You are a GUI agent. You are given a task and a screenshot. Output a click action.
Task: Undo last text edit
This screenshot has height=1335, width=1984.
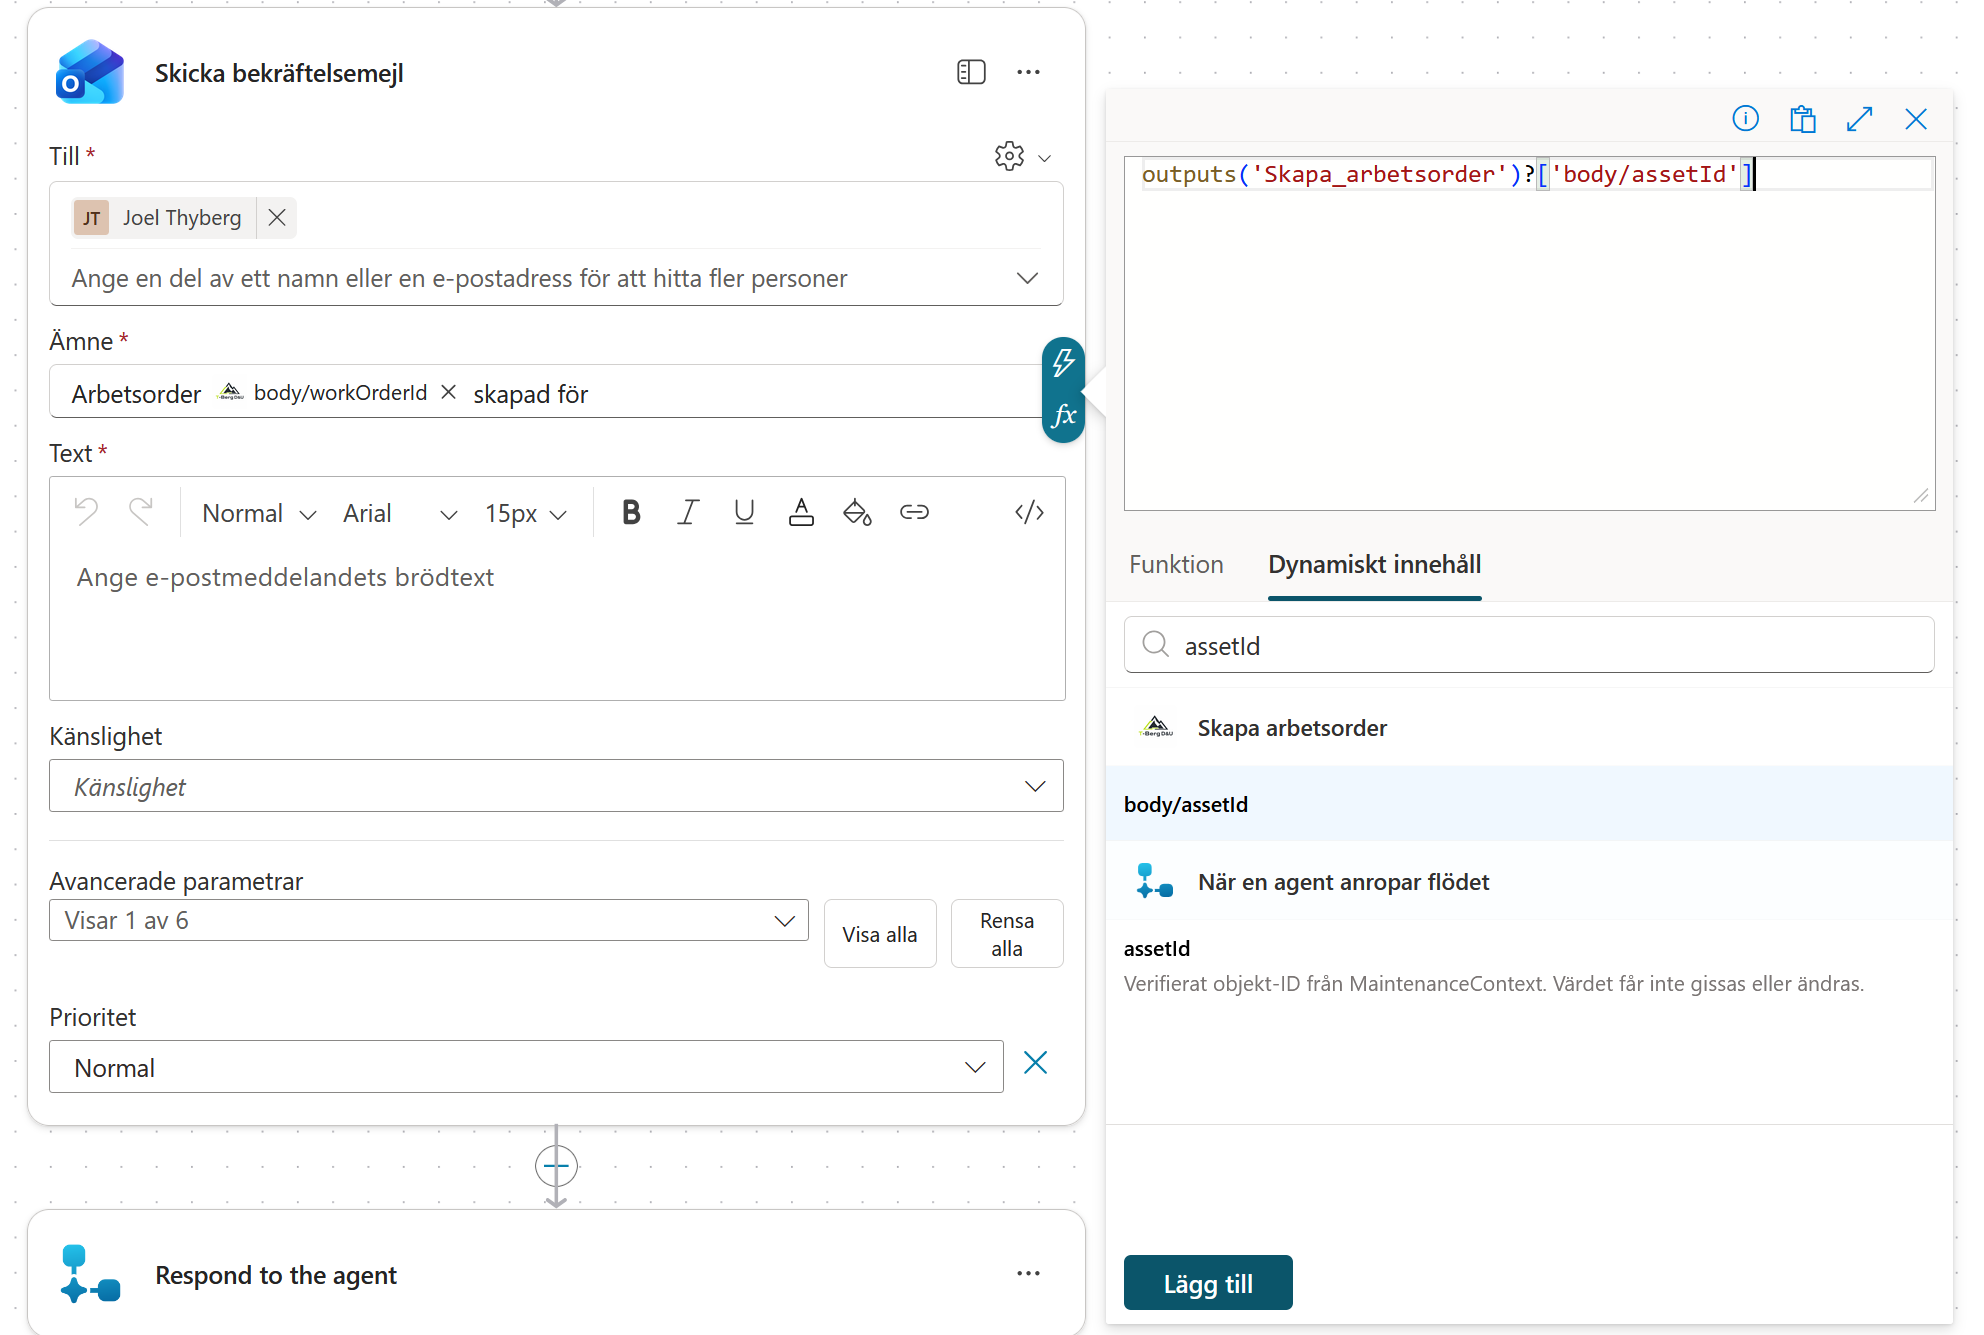(x=87, y=512)
